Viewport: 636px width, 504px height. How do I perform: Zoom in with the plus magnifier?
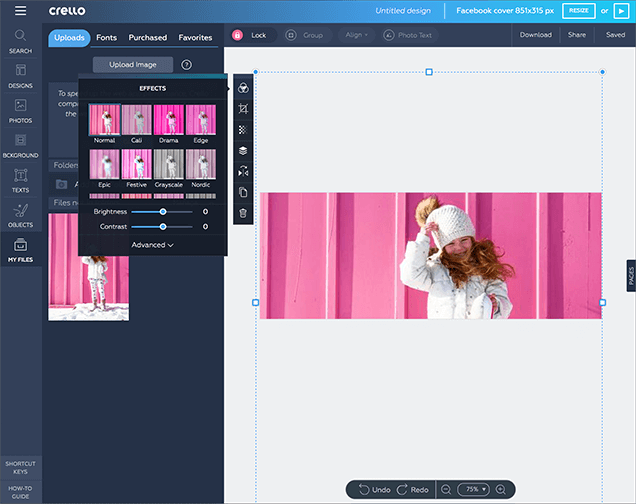pyautogui.click(x=500, y=489)
